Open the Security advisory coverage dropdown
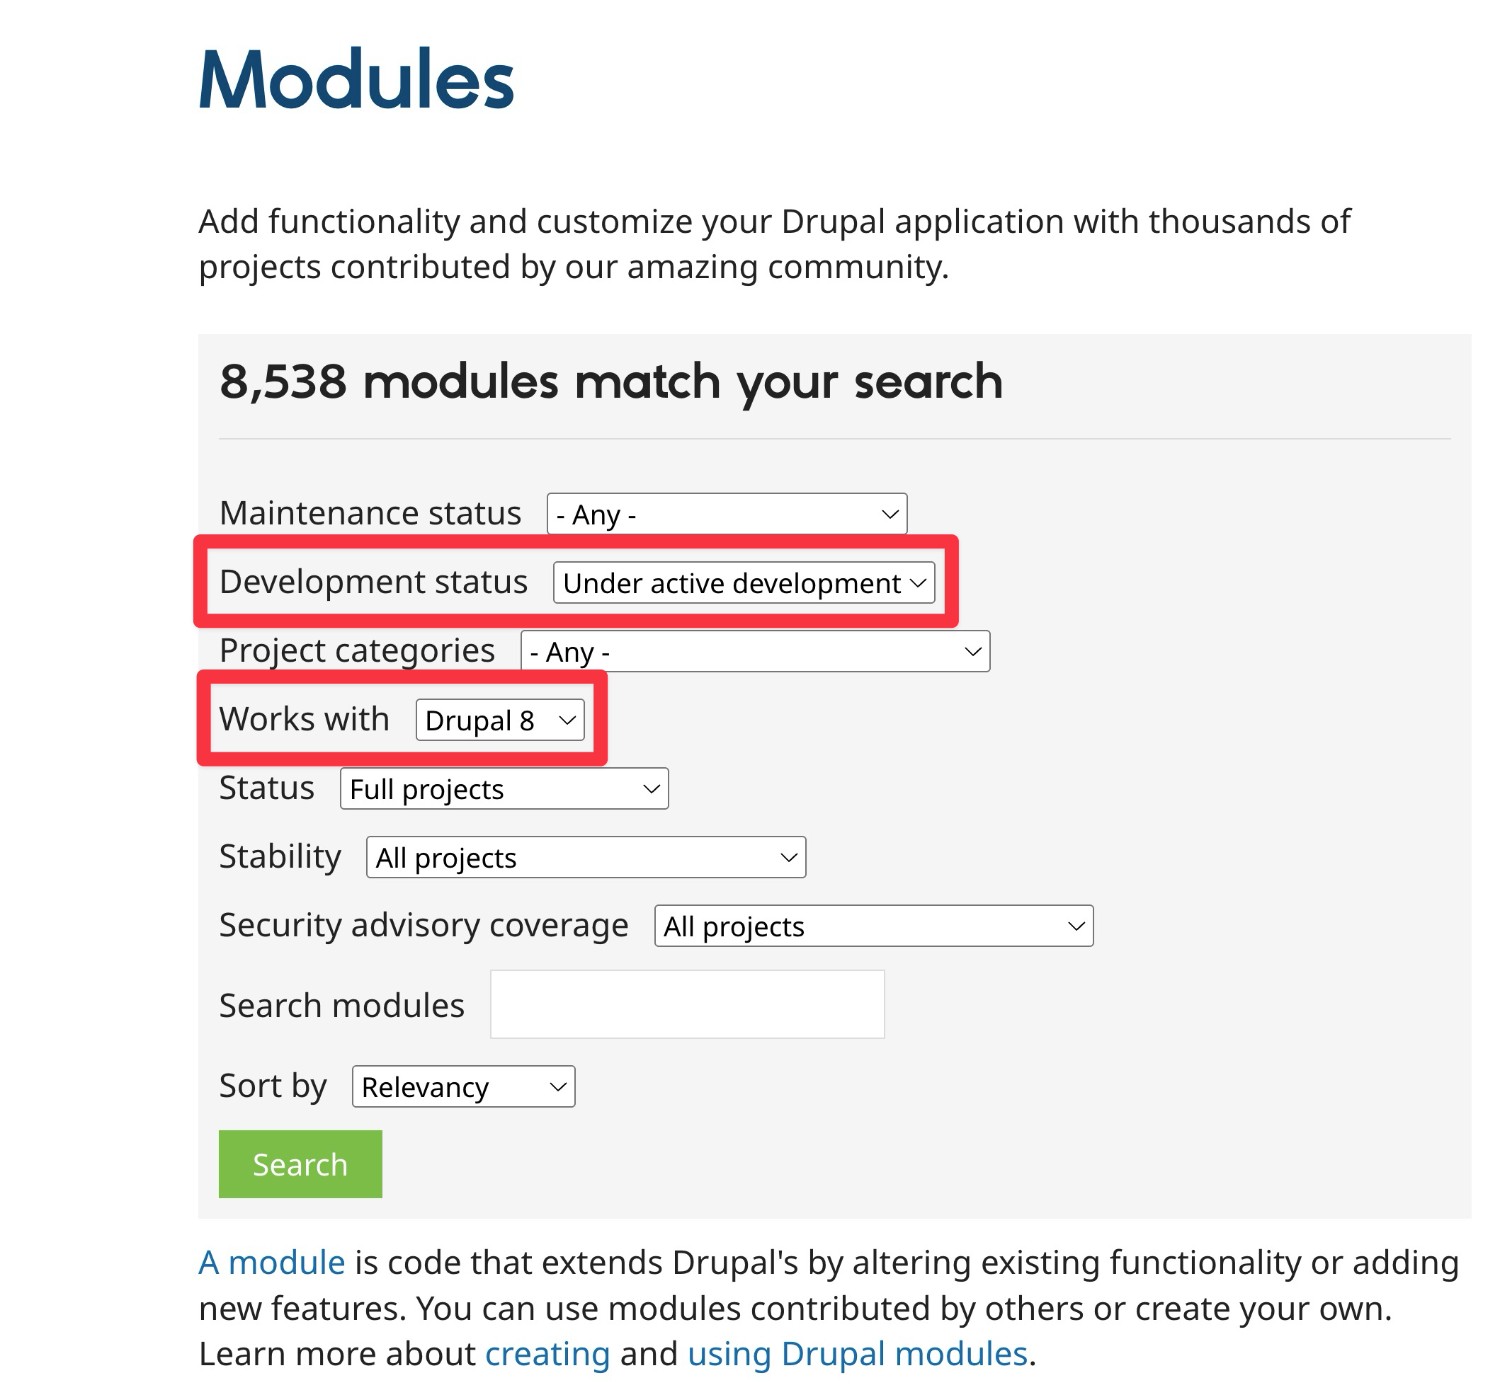Image resolution: width=1500 pixels, height=1390 pixels. [x=873, y=927]
